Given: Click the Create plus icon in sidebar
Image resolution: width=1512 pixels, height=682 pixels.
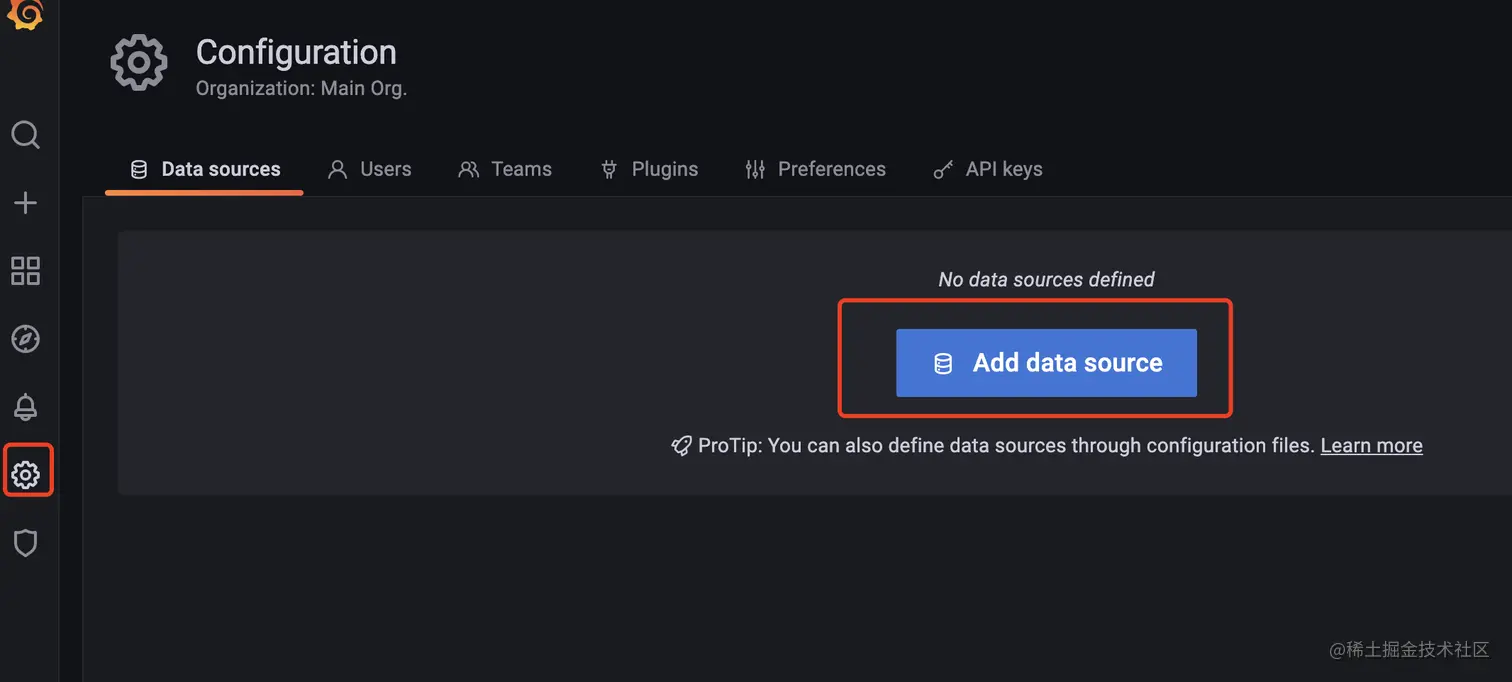Looking at the screenshot, I should point(26,202).
